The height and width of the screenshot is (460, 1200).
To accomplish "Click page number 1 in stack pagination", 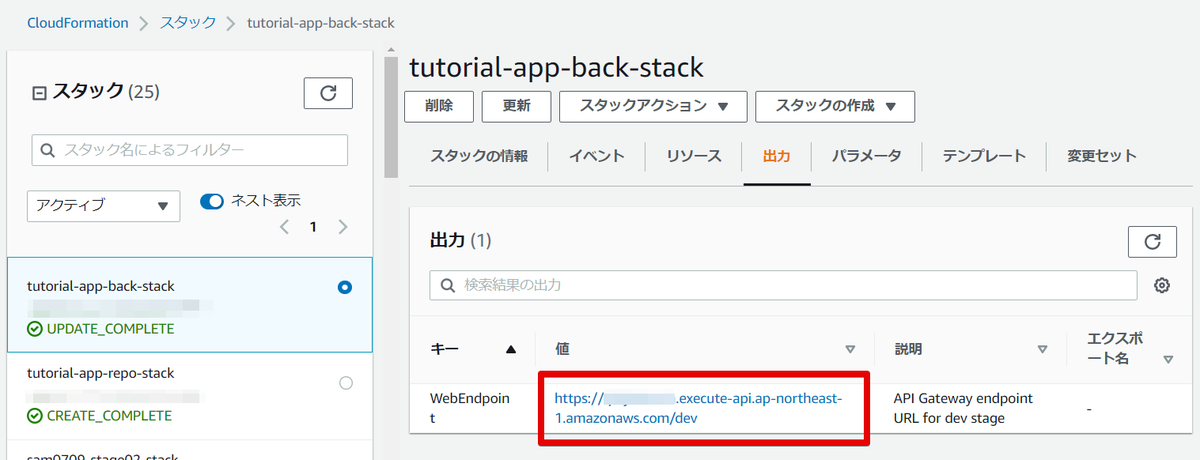I will click(313, 227).
